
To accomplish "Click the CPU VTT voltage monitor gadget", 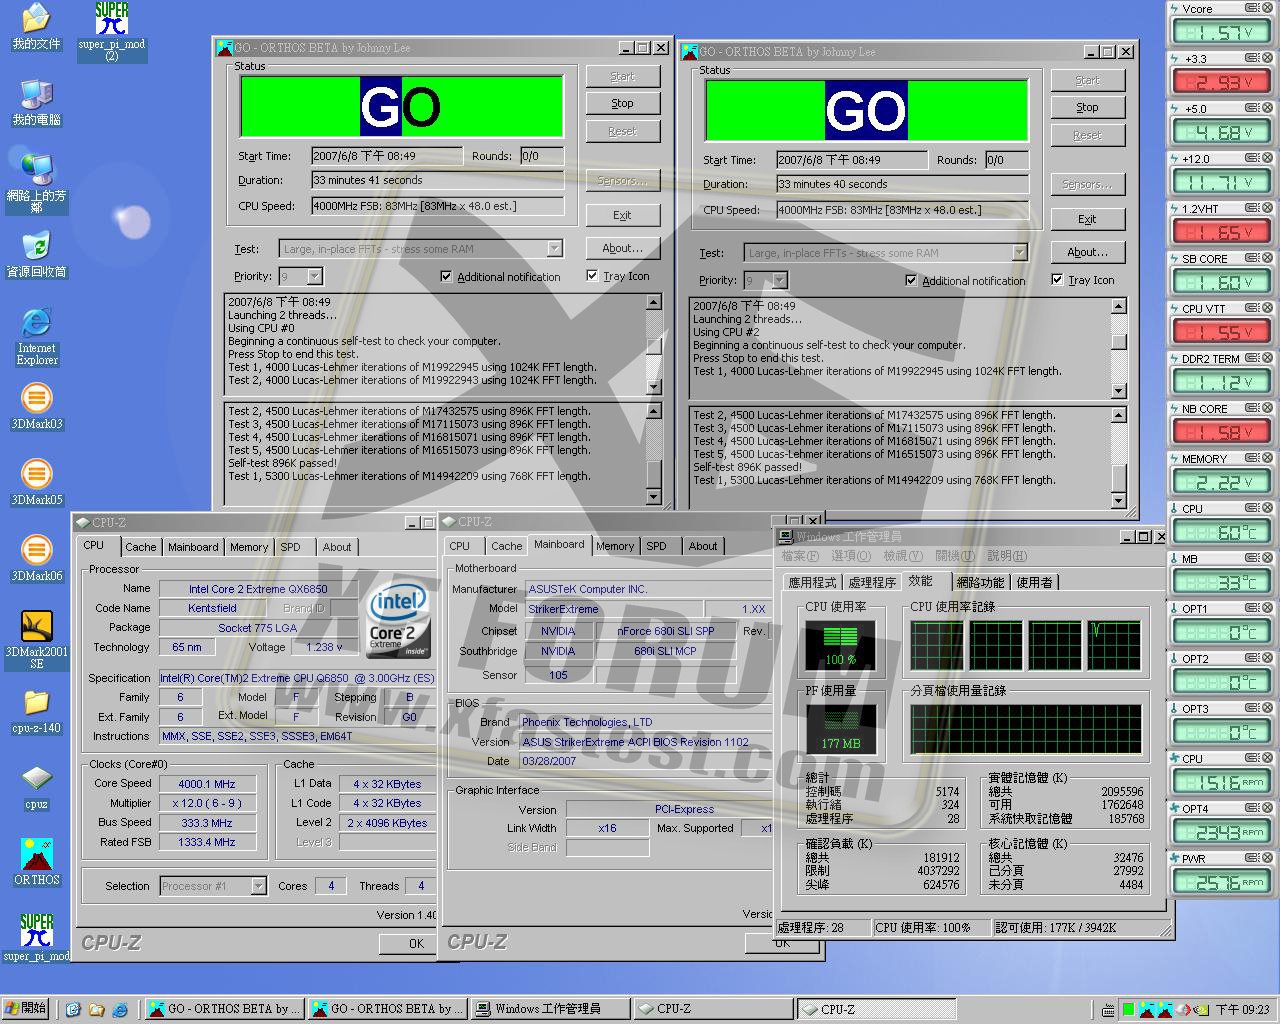I will coord(1222,325).
